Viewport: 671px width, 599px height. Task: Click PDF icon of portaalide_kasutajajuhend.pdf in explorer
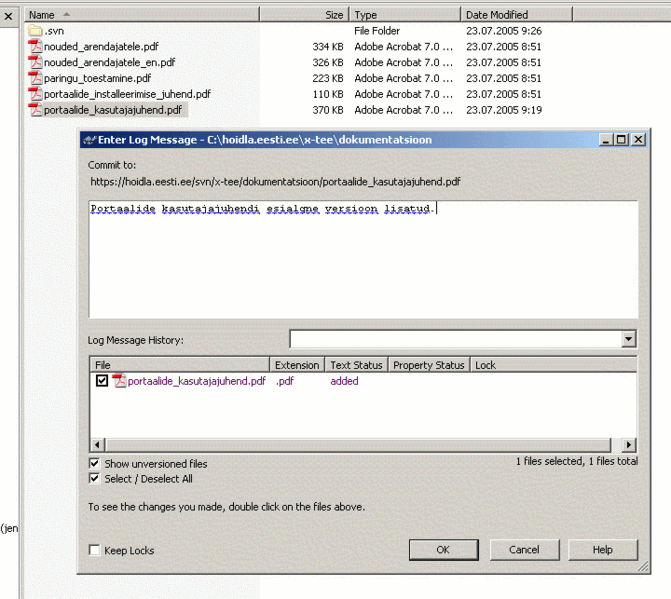[35, 110]
